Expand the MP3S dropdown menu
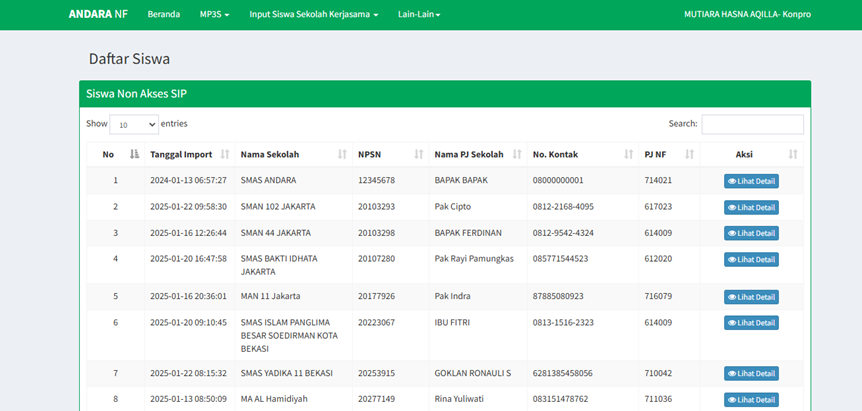The width and height of the screenshot is (862, 411). [x=214, y=15]
